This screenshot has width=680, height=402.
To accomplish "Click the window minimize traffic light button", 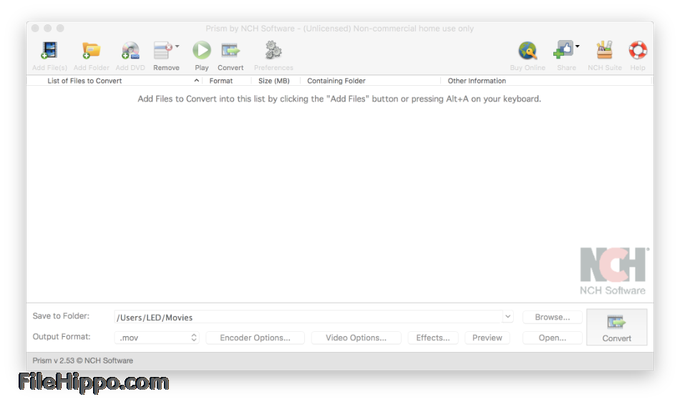I will 48,28.
